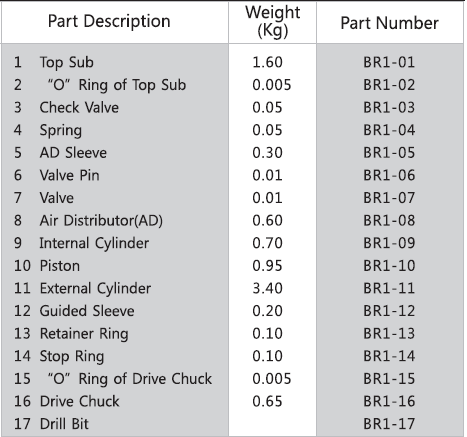Click the AD Sleeve description
The height and width of the screenshot is (437, 467).
73,153
